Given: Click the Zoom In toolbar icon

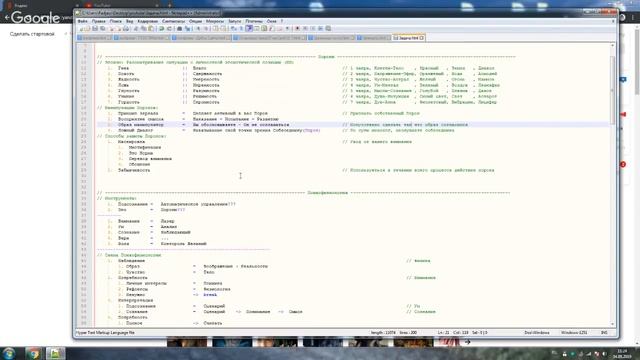Looking at the screenshot, I should click(198, 29).
